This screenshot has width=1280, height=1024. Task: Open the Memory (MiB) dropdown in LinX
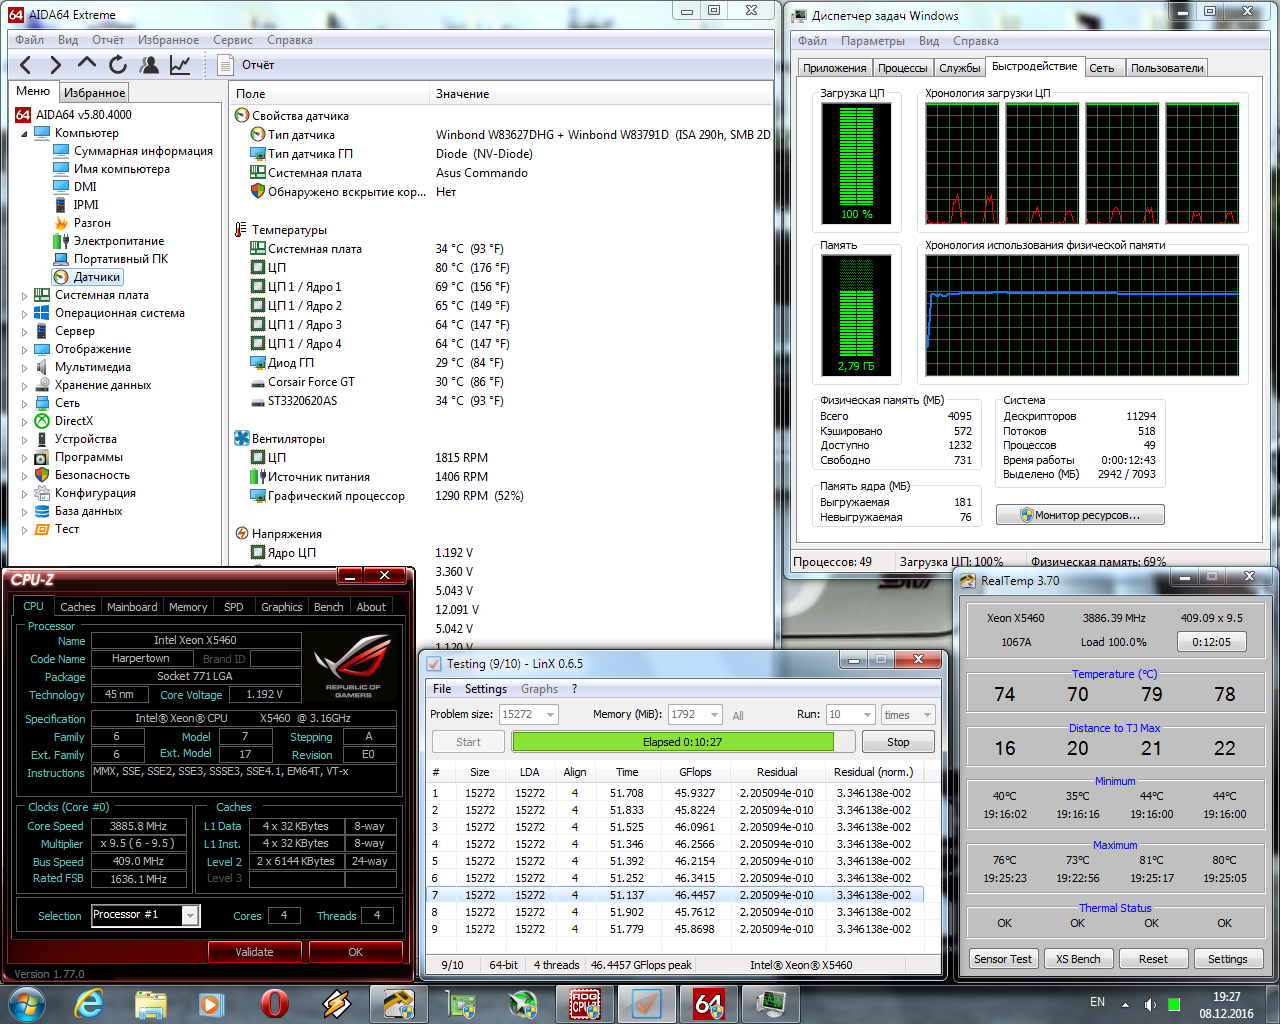(x=714, y=715)
